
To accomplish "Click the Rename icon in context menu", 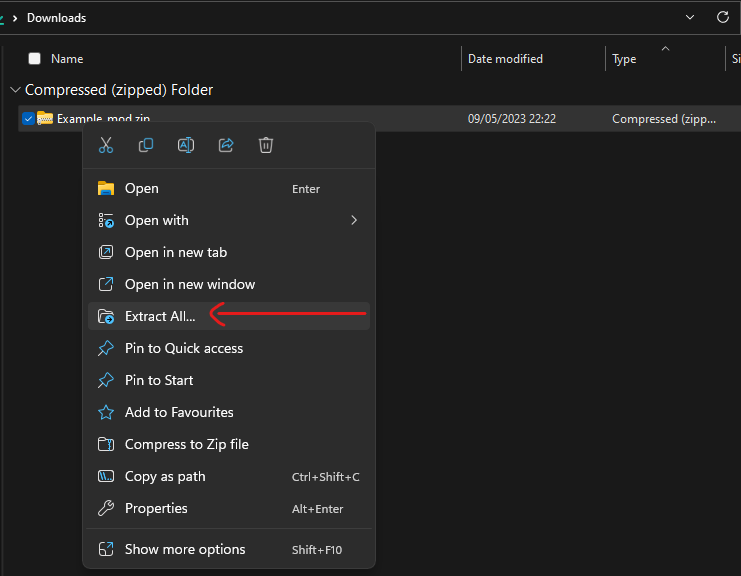I will 186,145.
